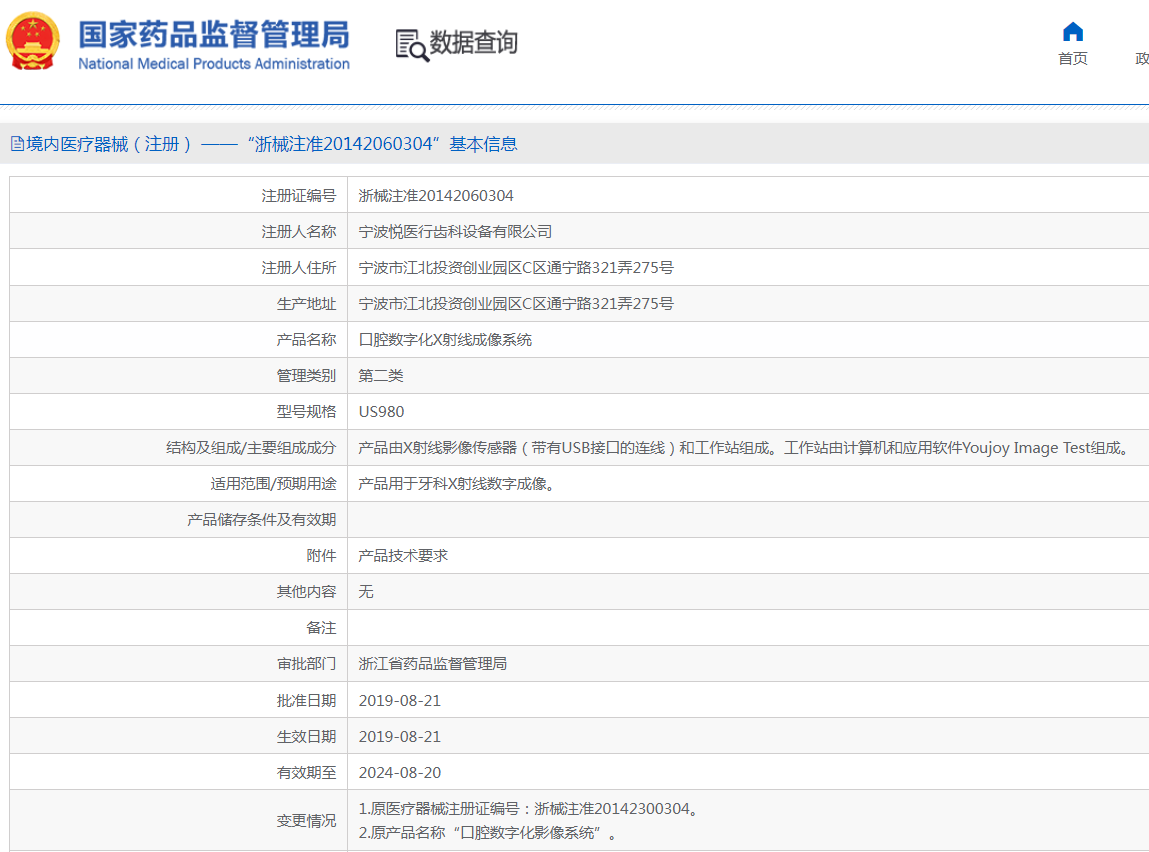Image resolution: width=1149 pixels, height=852 pixels.
Task: Select 生效日期 value 2019-08-21
Action: (x=399, y=736)
